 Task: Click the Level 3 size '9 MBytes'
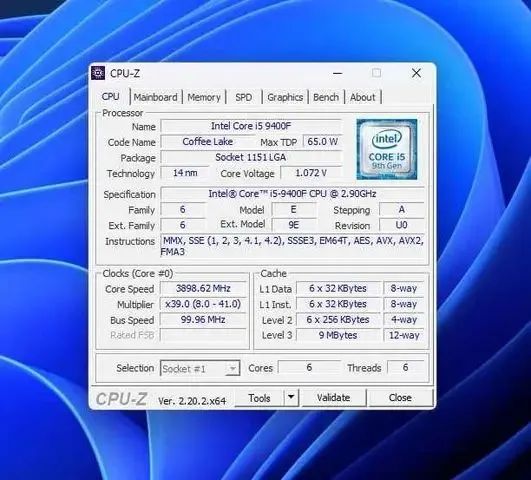[x=338, y=335]
